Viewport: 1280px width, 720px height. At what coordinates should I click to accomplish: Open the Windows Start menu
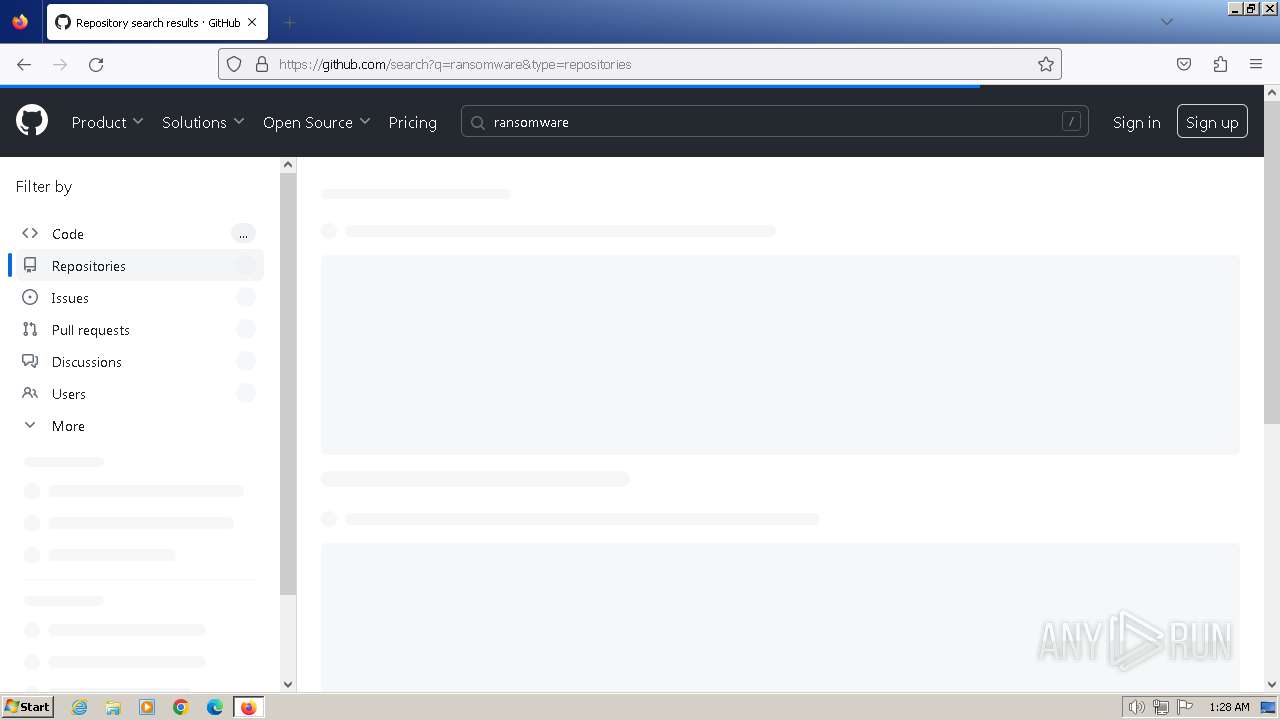click(27, 706)
